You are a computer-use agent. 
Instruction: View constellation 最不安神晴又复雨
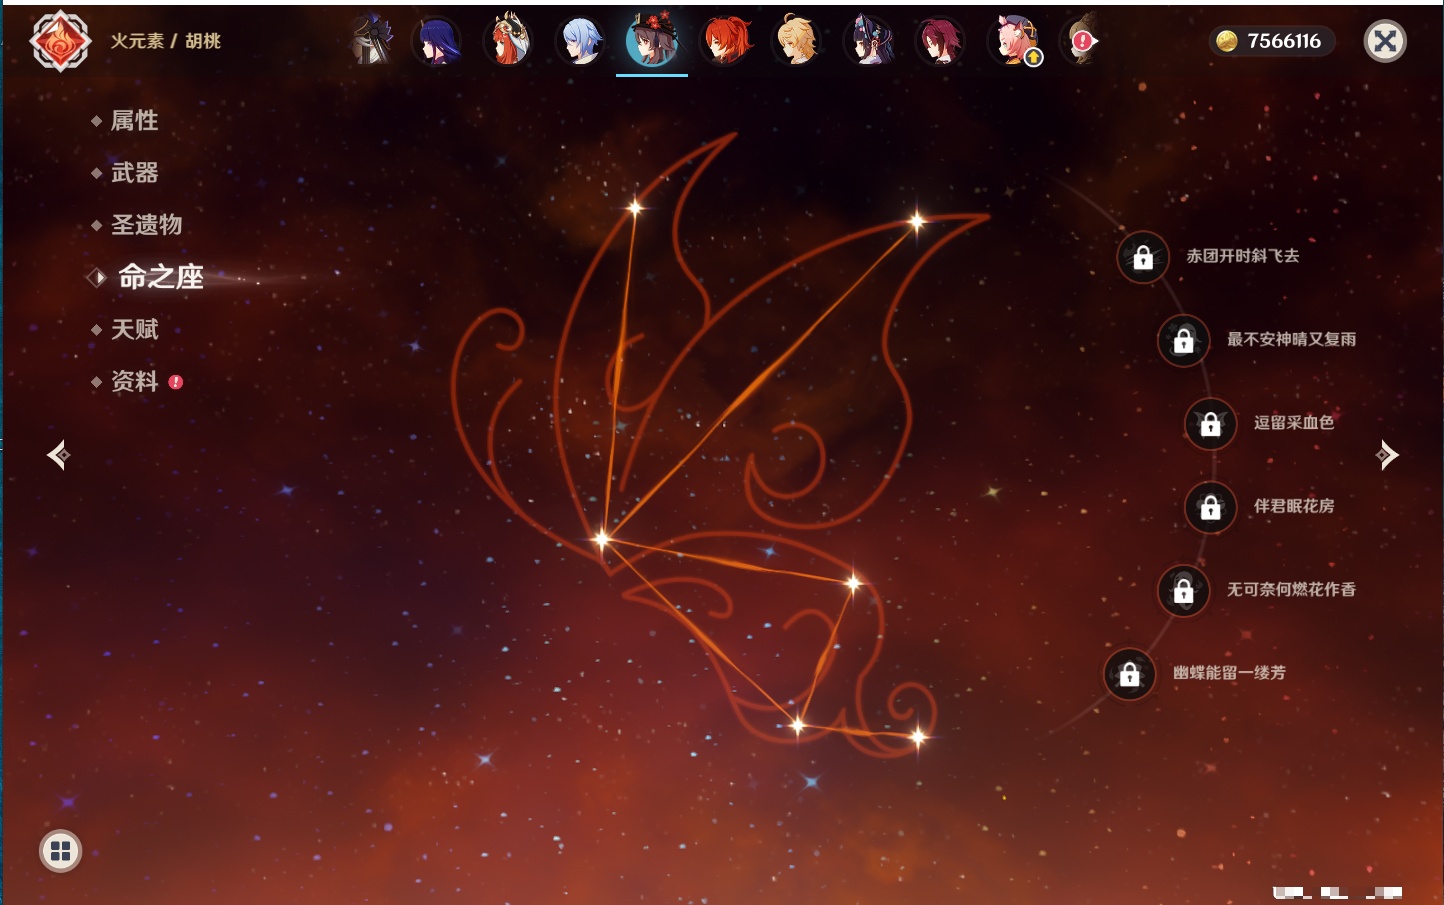pyautogui.click(x=1290, y=340)
